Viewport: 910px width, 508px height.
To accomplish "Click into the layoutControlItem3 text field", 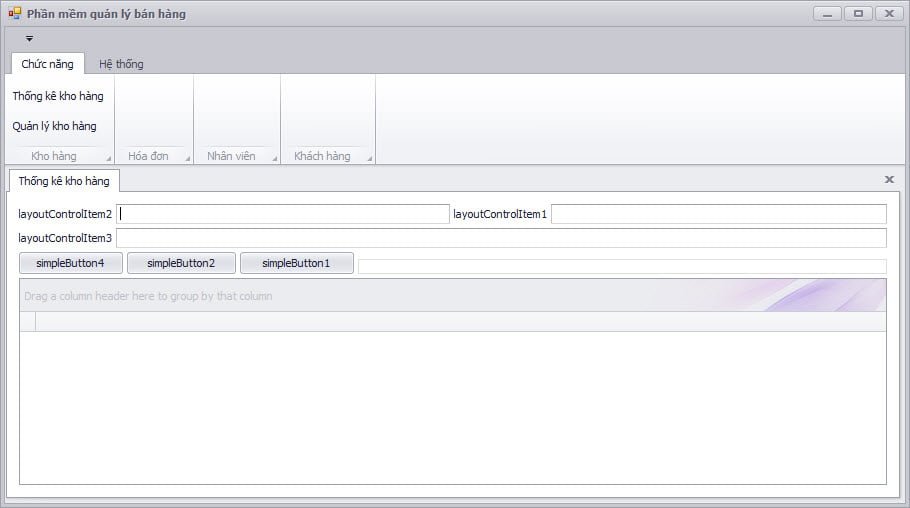I will 501,238.
